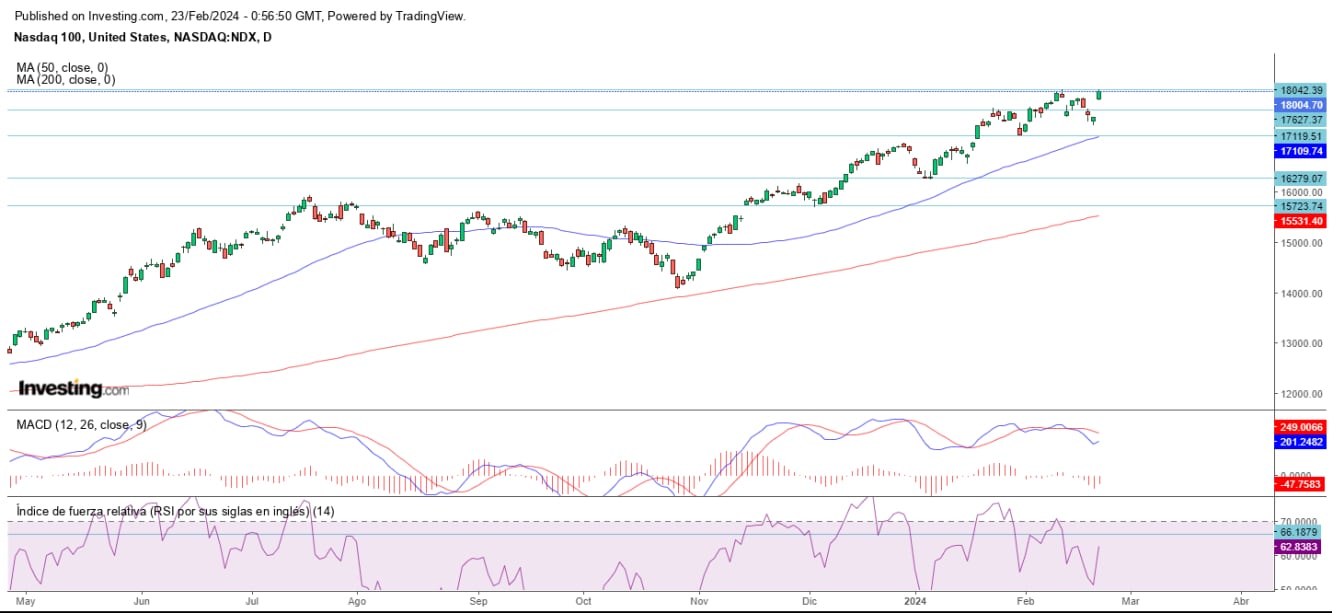
Task: Click the 'Published on Investing.com' header line
Action: point(242,16)
